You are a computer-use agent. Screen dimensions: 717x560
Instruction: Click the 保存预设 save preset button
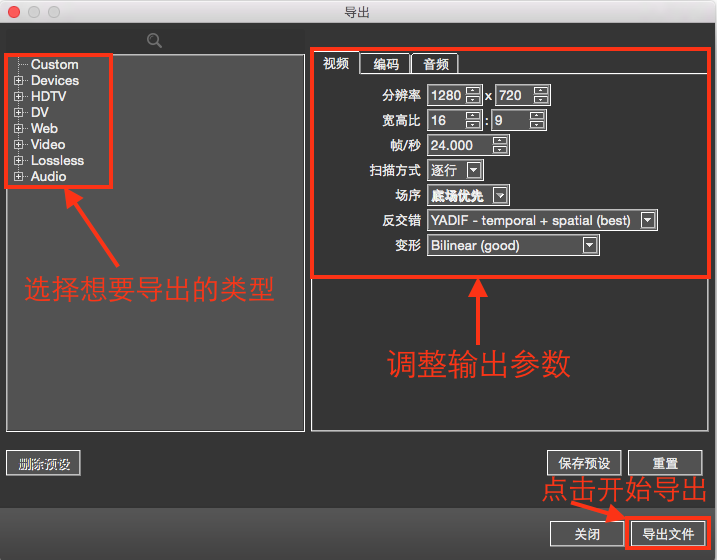[x=584, y=463]
